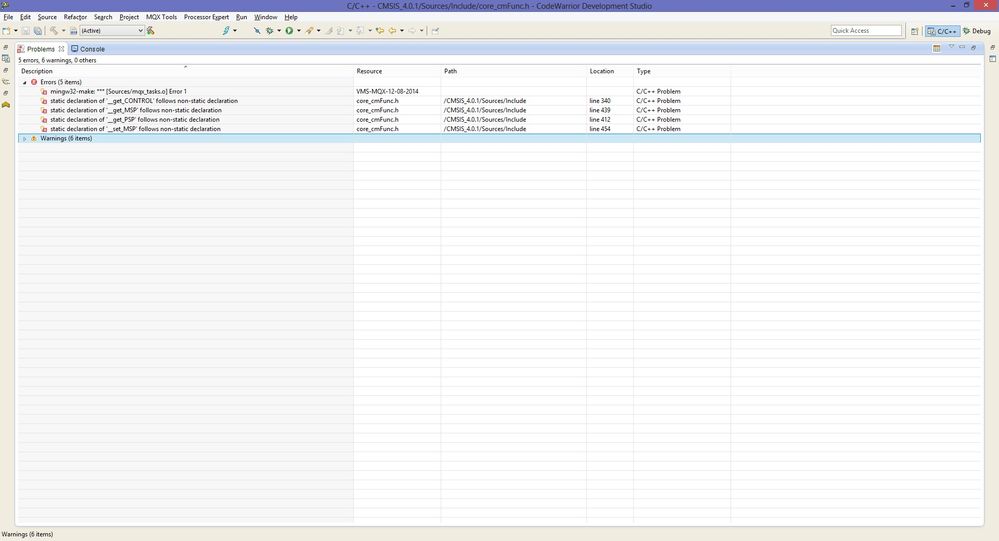Click the External Tools toolbar icon
The width and height of the screenshot is (999, 541).
(309, 31)
